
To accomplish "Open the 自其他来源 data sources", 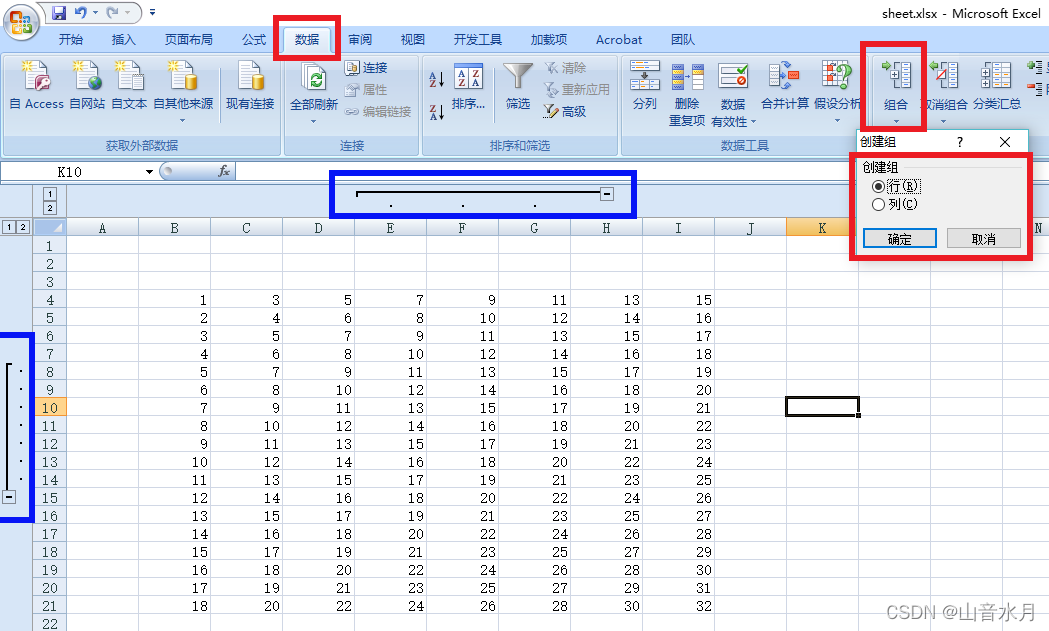I will click(x=183, y=90).
